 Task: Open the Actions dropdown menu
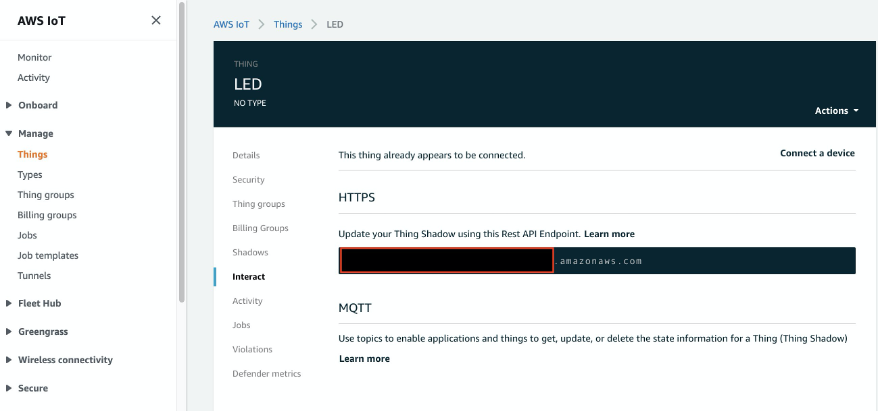[x=836, y=110]
